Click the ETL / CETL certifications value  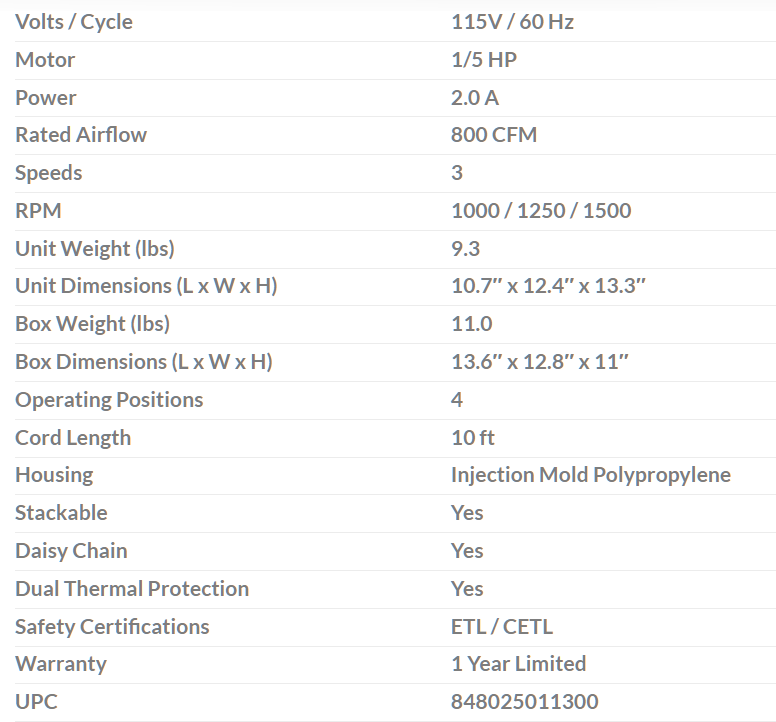point(502,627)
